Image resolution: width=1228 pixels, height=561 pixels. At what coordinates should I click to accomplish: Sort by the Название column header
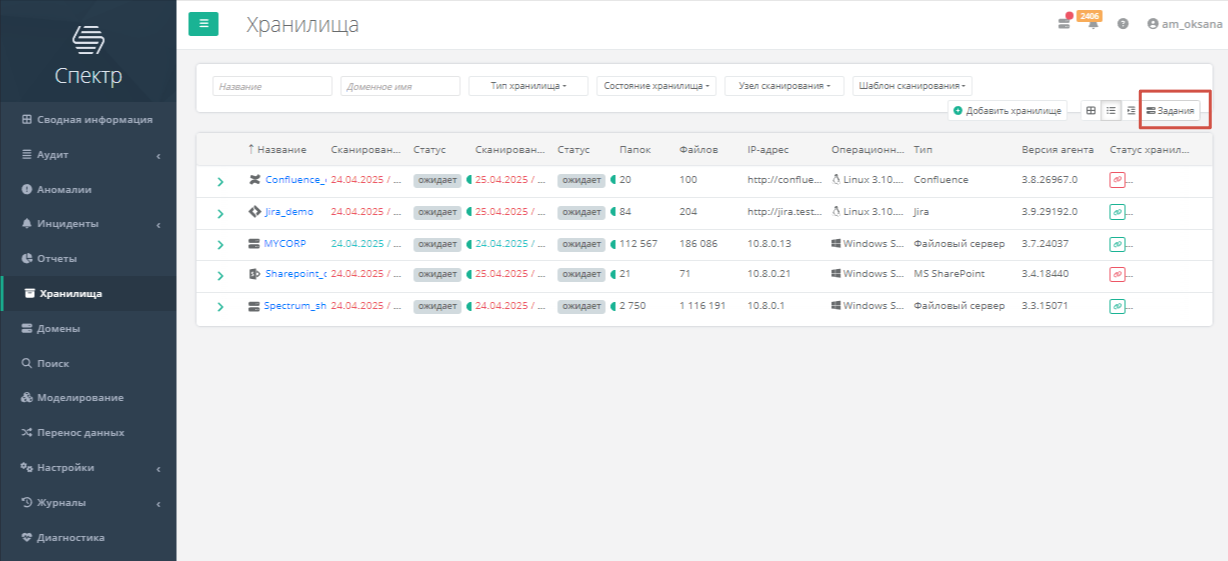[277, 150]
